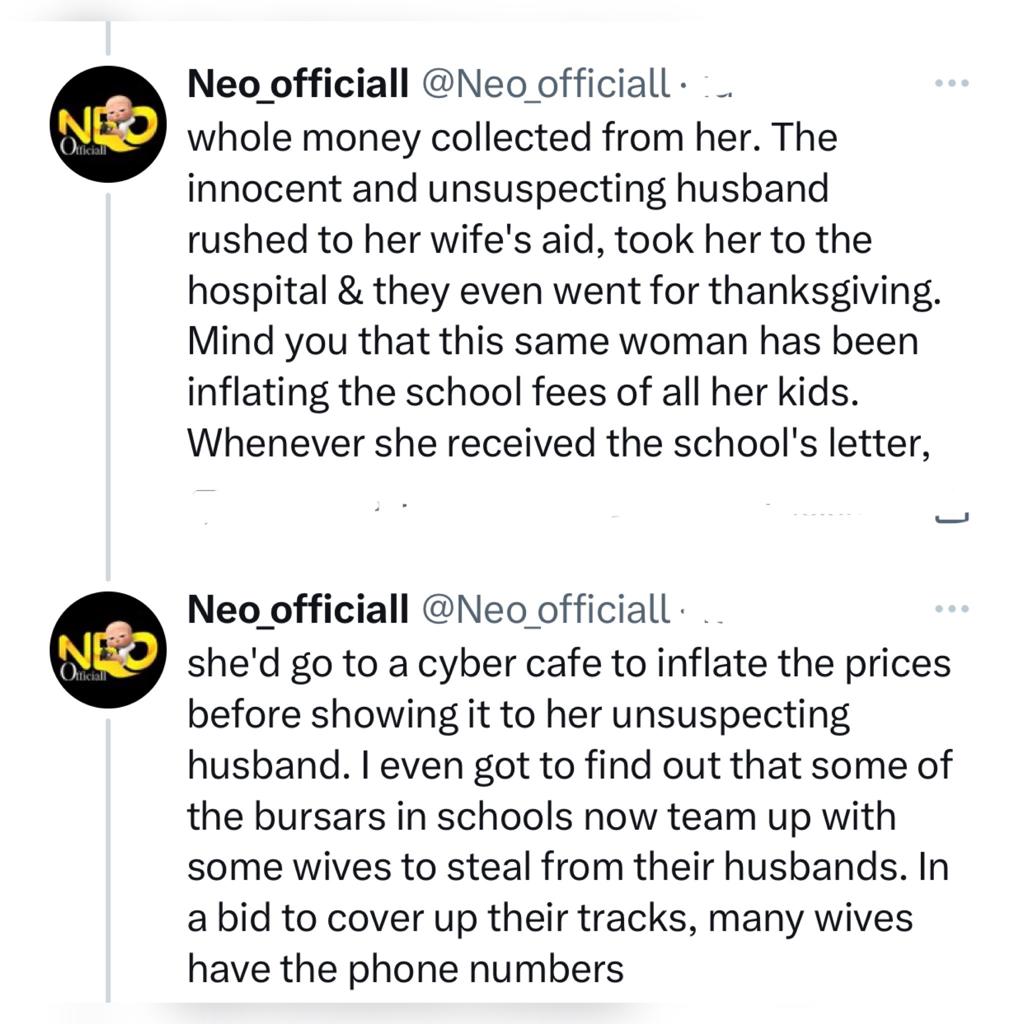Click the @Neo_officiall handle on second tweet

coord(546,608)
